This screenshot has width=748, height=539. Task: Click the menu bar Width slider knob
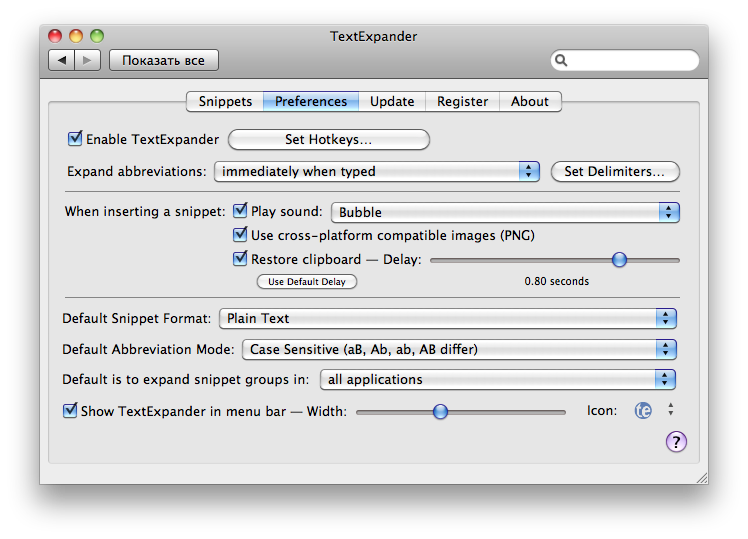[440, 412]
